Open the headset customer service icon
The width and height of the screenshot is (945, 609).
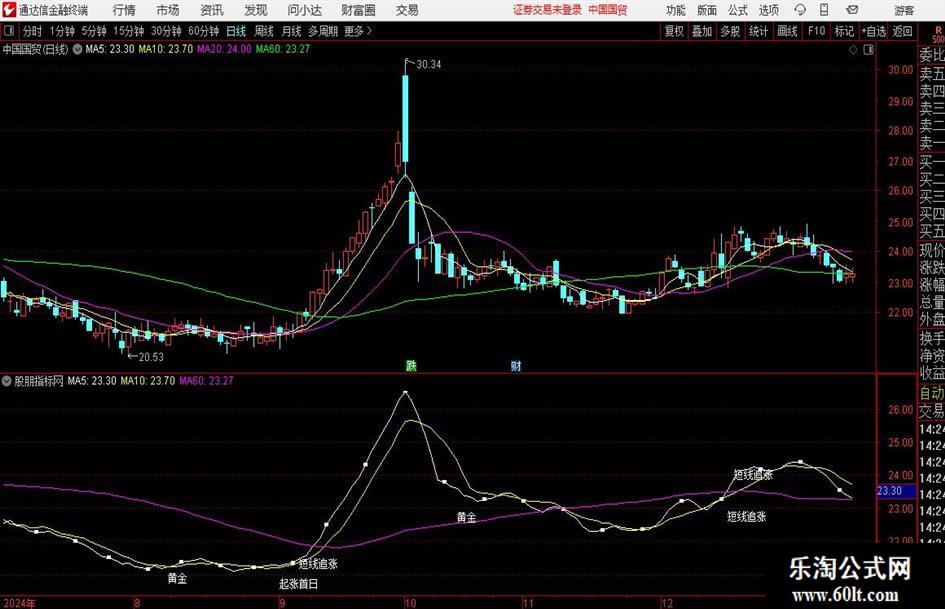pos(800,10)
